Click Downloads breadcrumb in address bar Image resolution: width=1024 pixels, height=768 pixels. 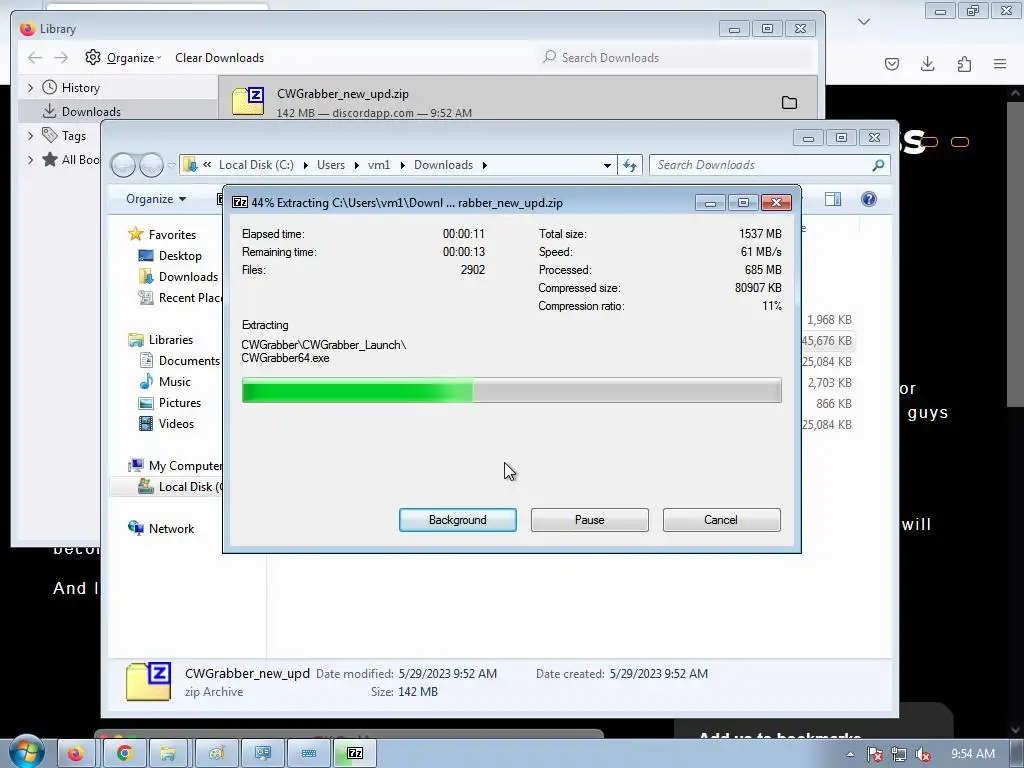click(443, 165)
